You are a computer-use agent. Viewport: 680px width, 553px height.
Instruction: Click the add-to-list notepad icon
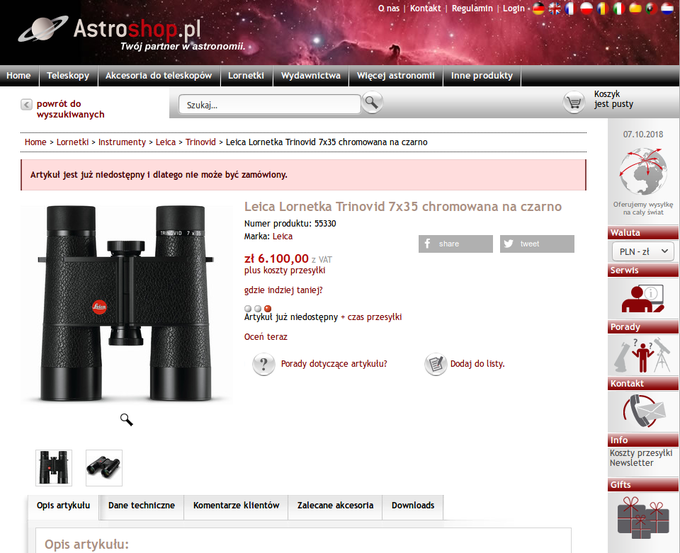(x=435, y=364)
